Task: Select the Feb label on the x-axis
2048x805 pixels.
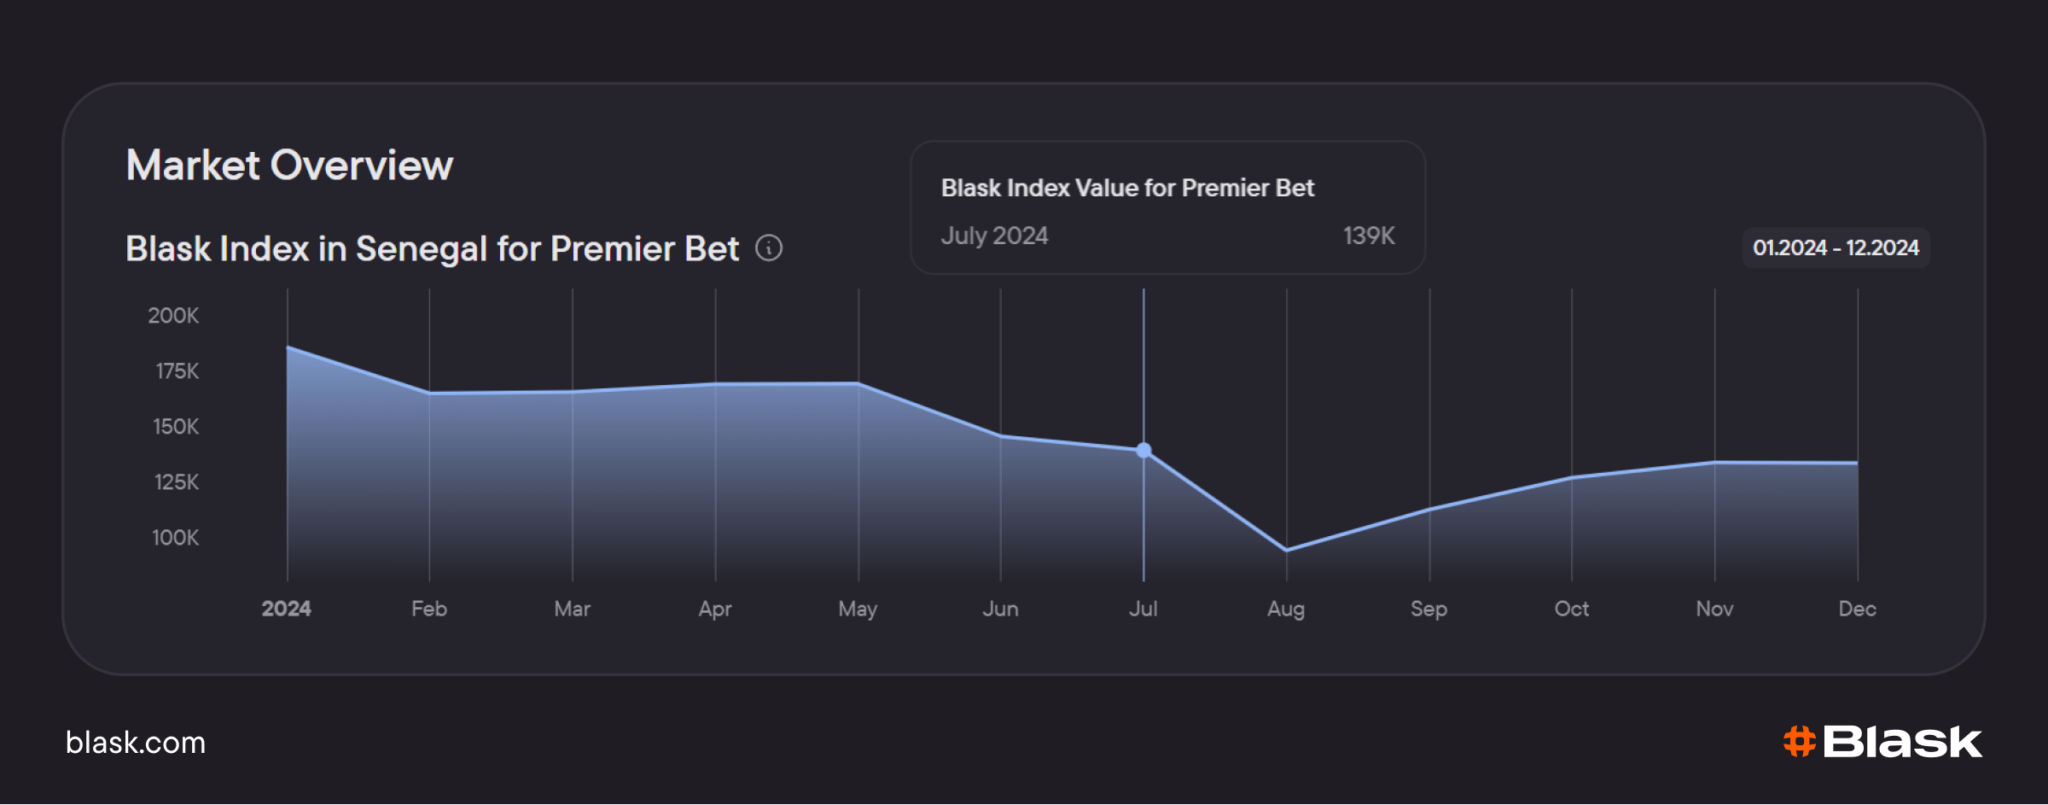Action: [x=429, y=608]
